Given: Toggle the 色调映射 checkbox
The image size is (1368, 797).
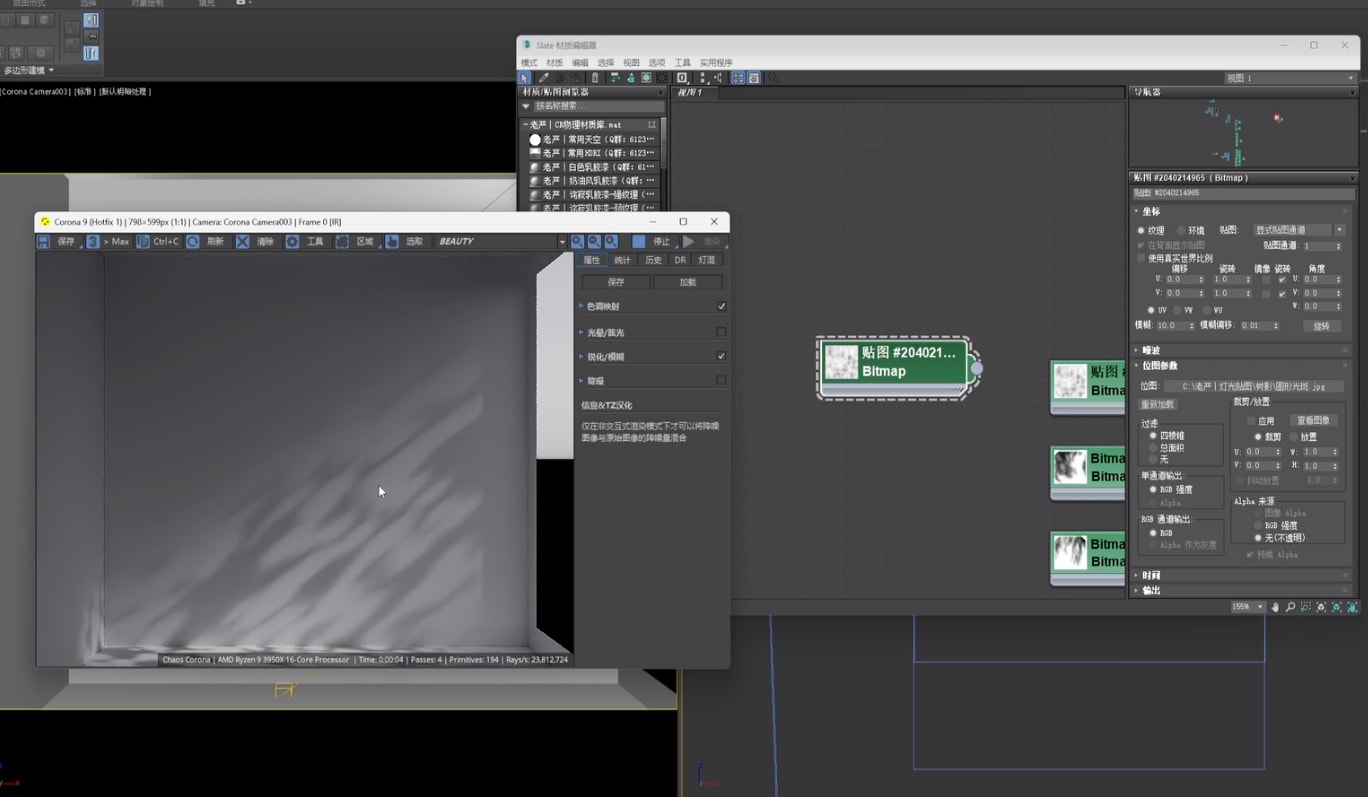Looking at the screenshot, I should point(721,306).
